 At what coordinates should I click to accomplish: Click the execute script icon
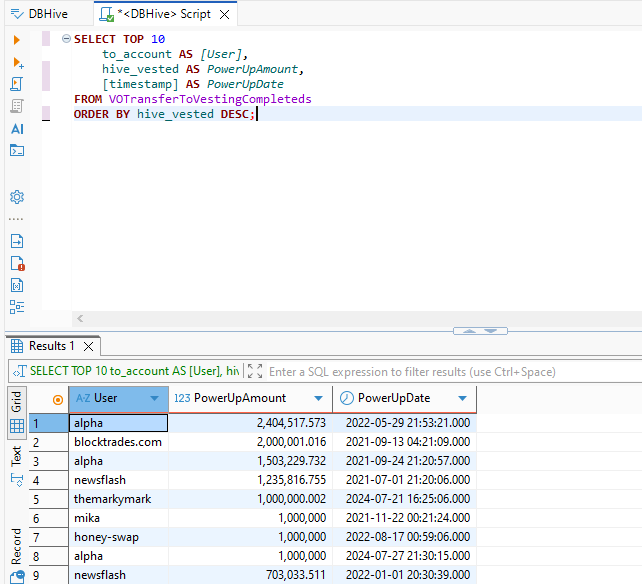(17, 84)
